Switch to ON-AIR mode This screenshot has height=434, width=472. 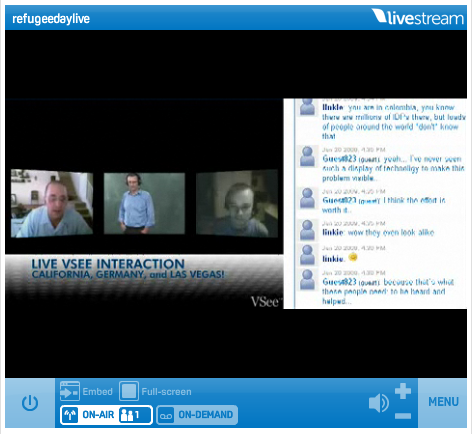click(106, 415)
